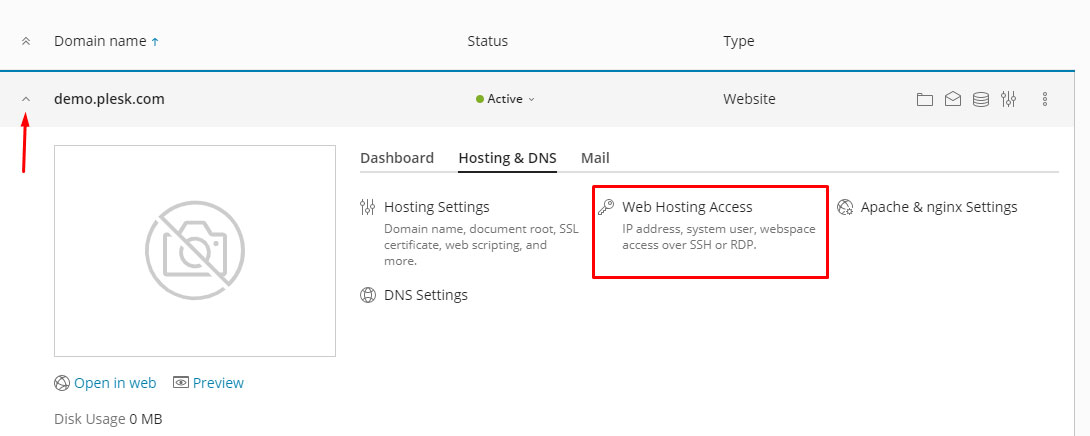Open Apache & nginx Settings
This screenshot has width=1090, height=436.
tap(938, 207)
